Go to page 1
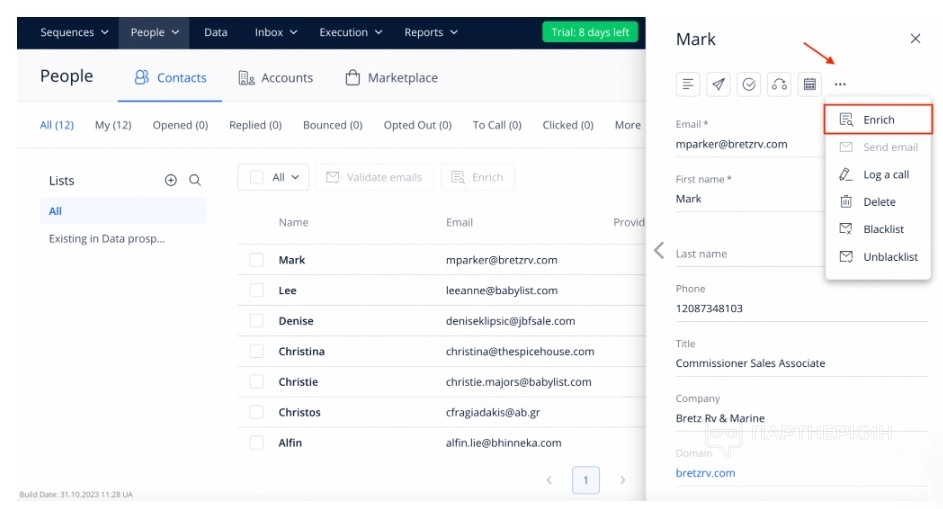Screen dimensions: 943x509 click(586, 480)
